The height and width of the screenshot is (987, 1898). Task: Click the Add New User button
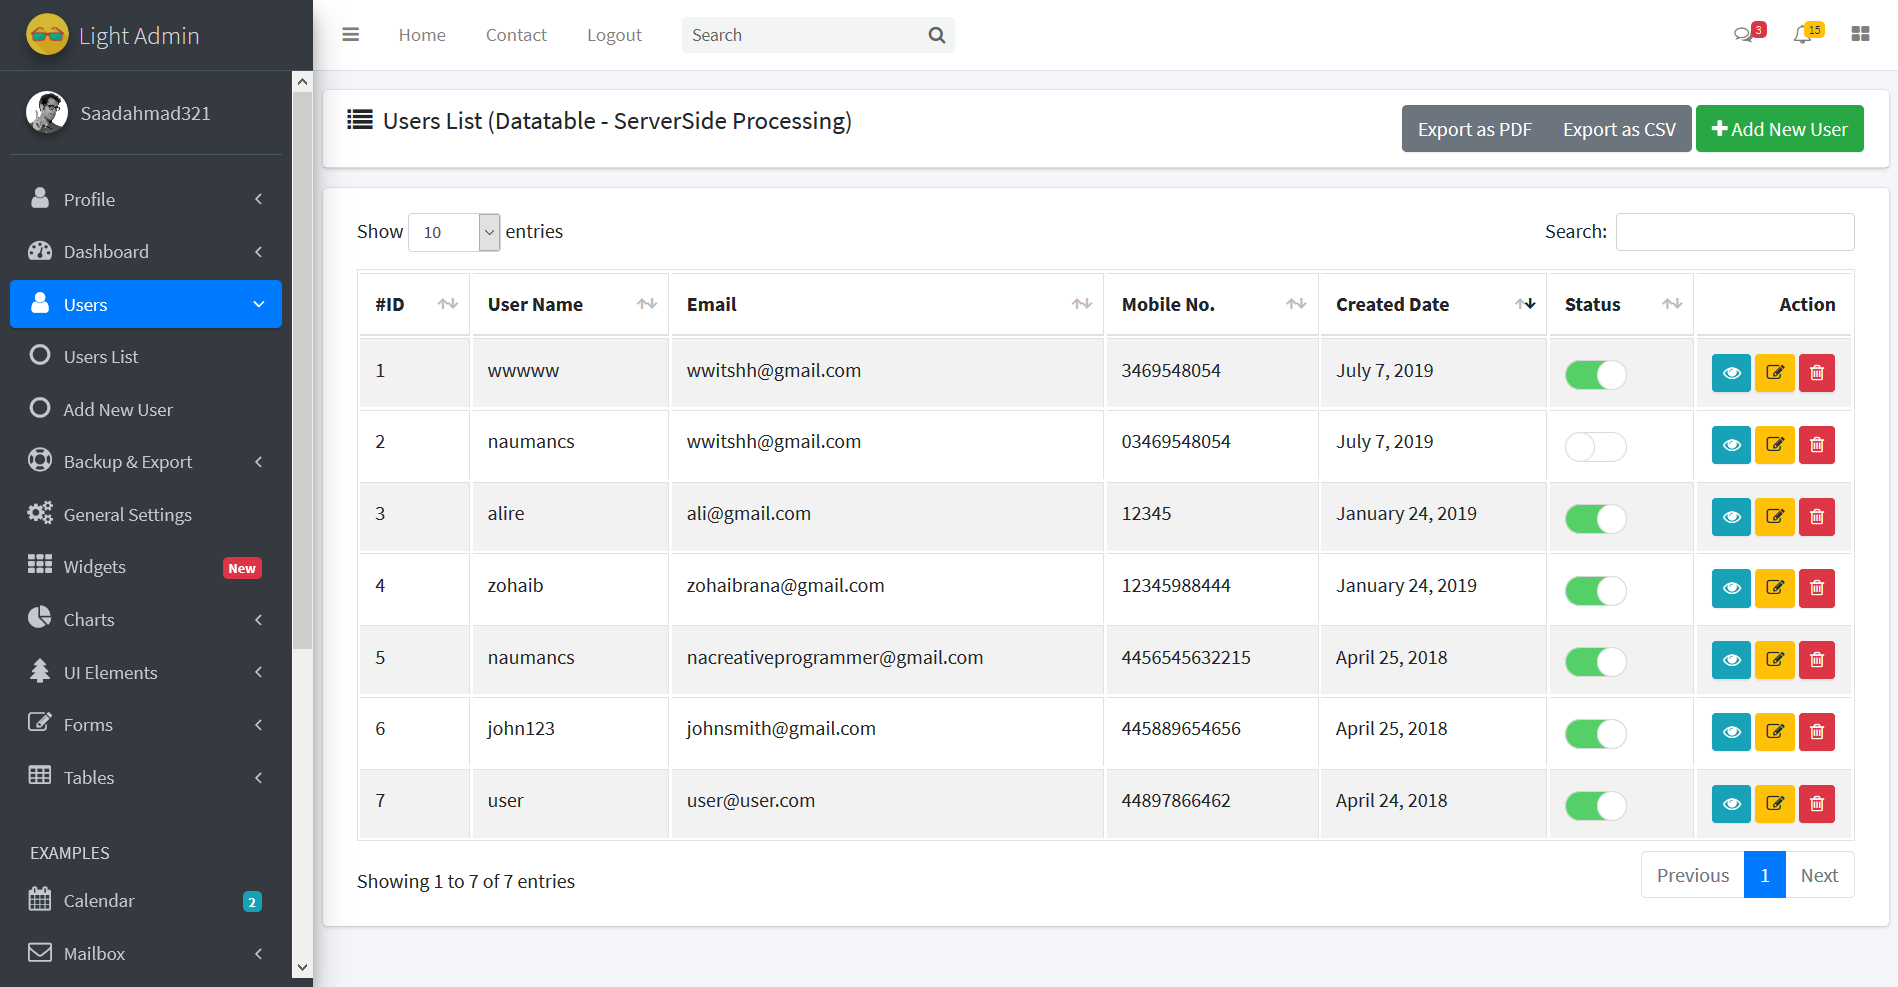(1779, 128)
